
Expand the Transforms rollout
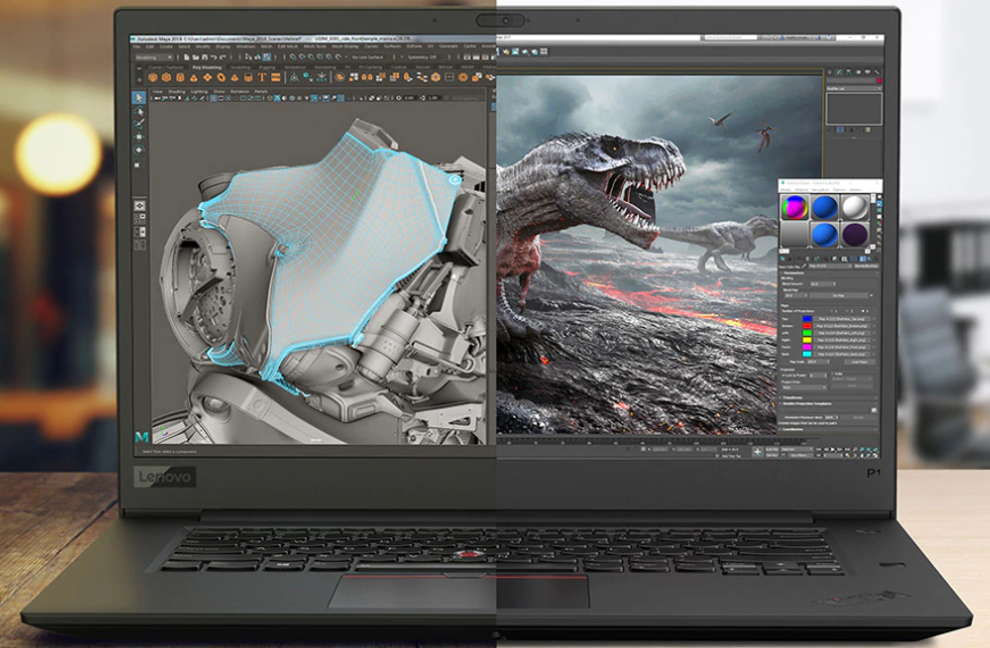pyautogui.click(x=828, y=398)
